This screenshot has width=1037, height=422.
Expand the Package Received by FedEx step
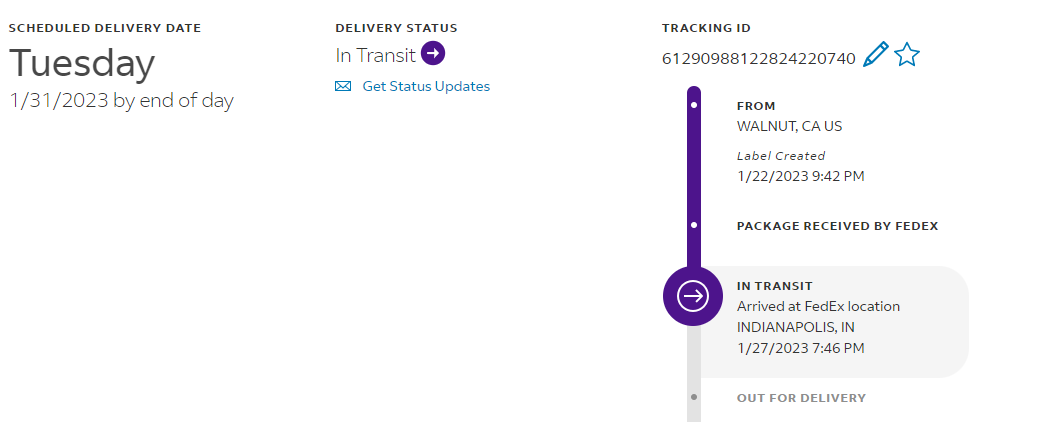[x=837, y=226]
